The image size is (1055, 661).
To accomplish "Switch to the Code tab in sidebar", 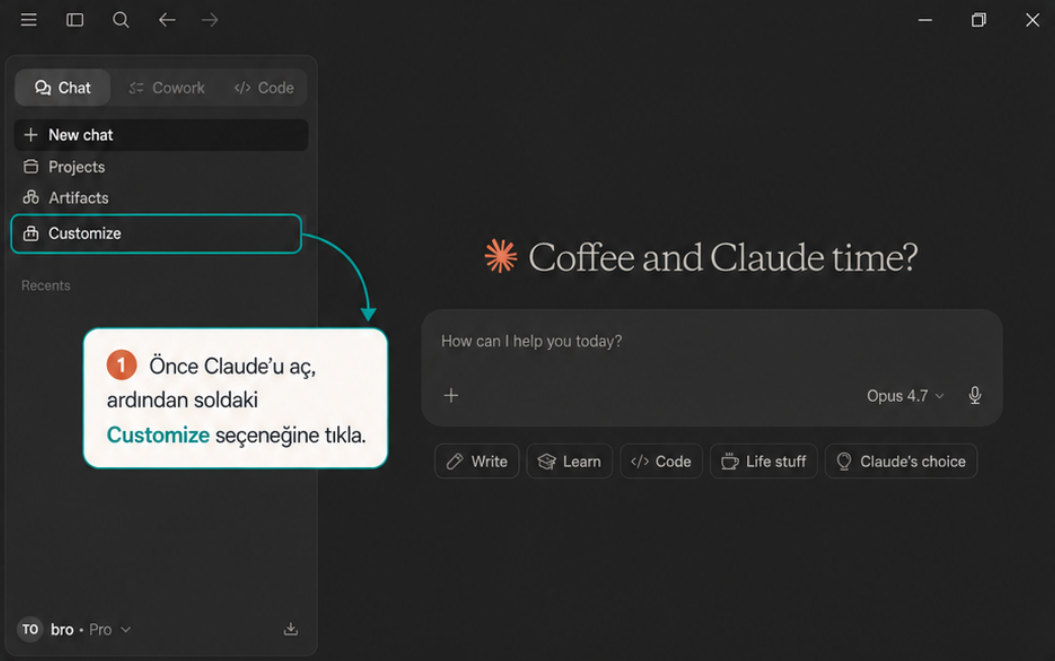I will [264, 88].
